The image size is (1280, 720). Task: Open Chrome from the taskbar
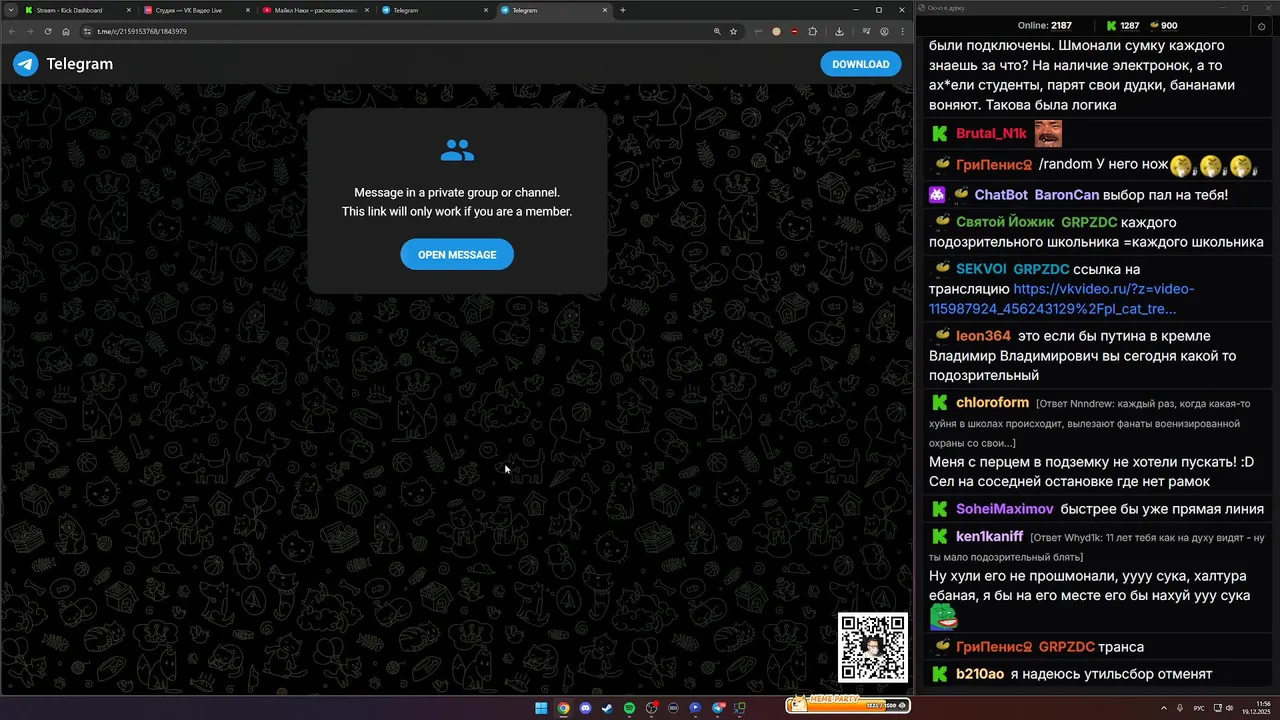(563, 708)
